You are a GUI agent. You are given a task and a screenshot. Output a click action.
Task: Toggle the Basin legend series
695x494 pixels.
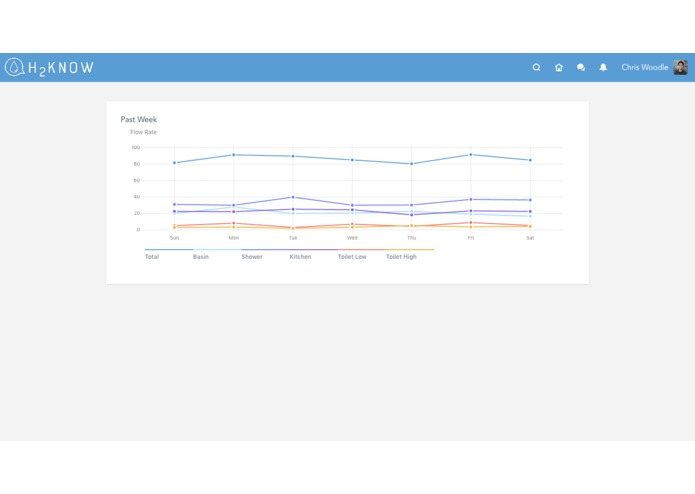pyautogui.click(x=200, y=257)
